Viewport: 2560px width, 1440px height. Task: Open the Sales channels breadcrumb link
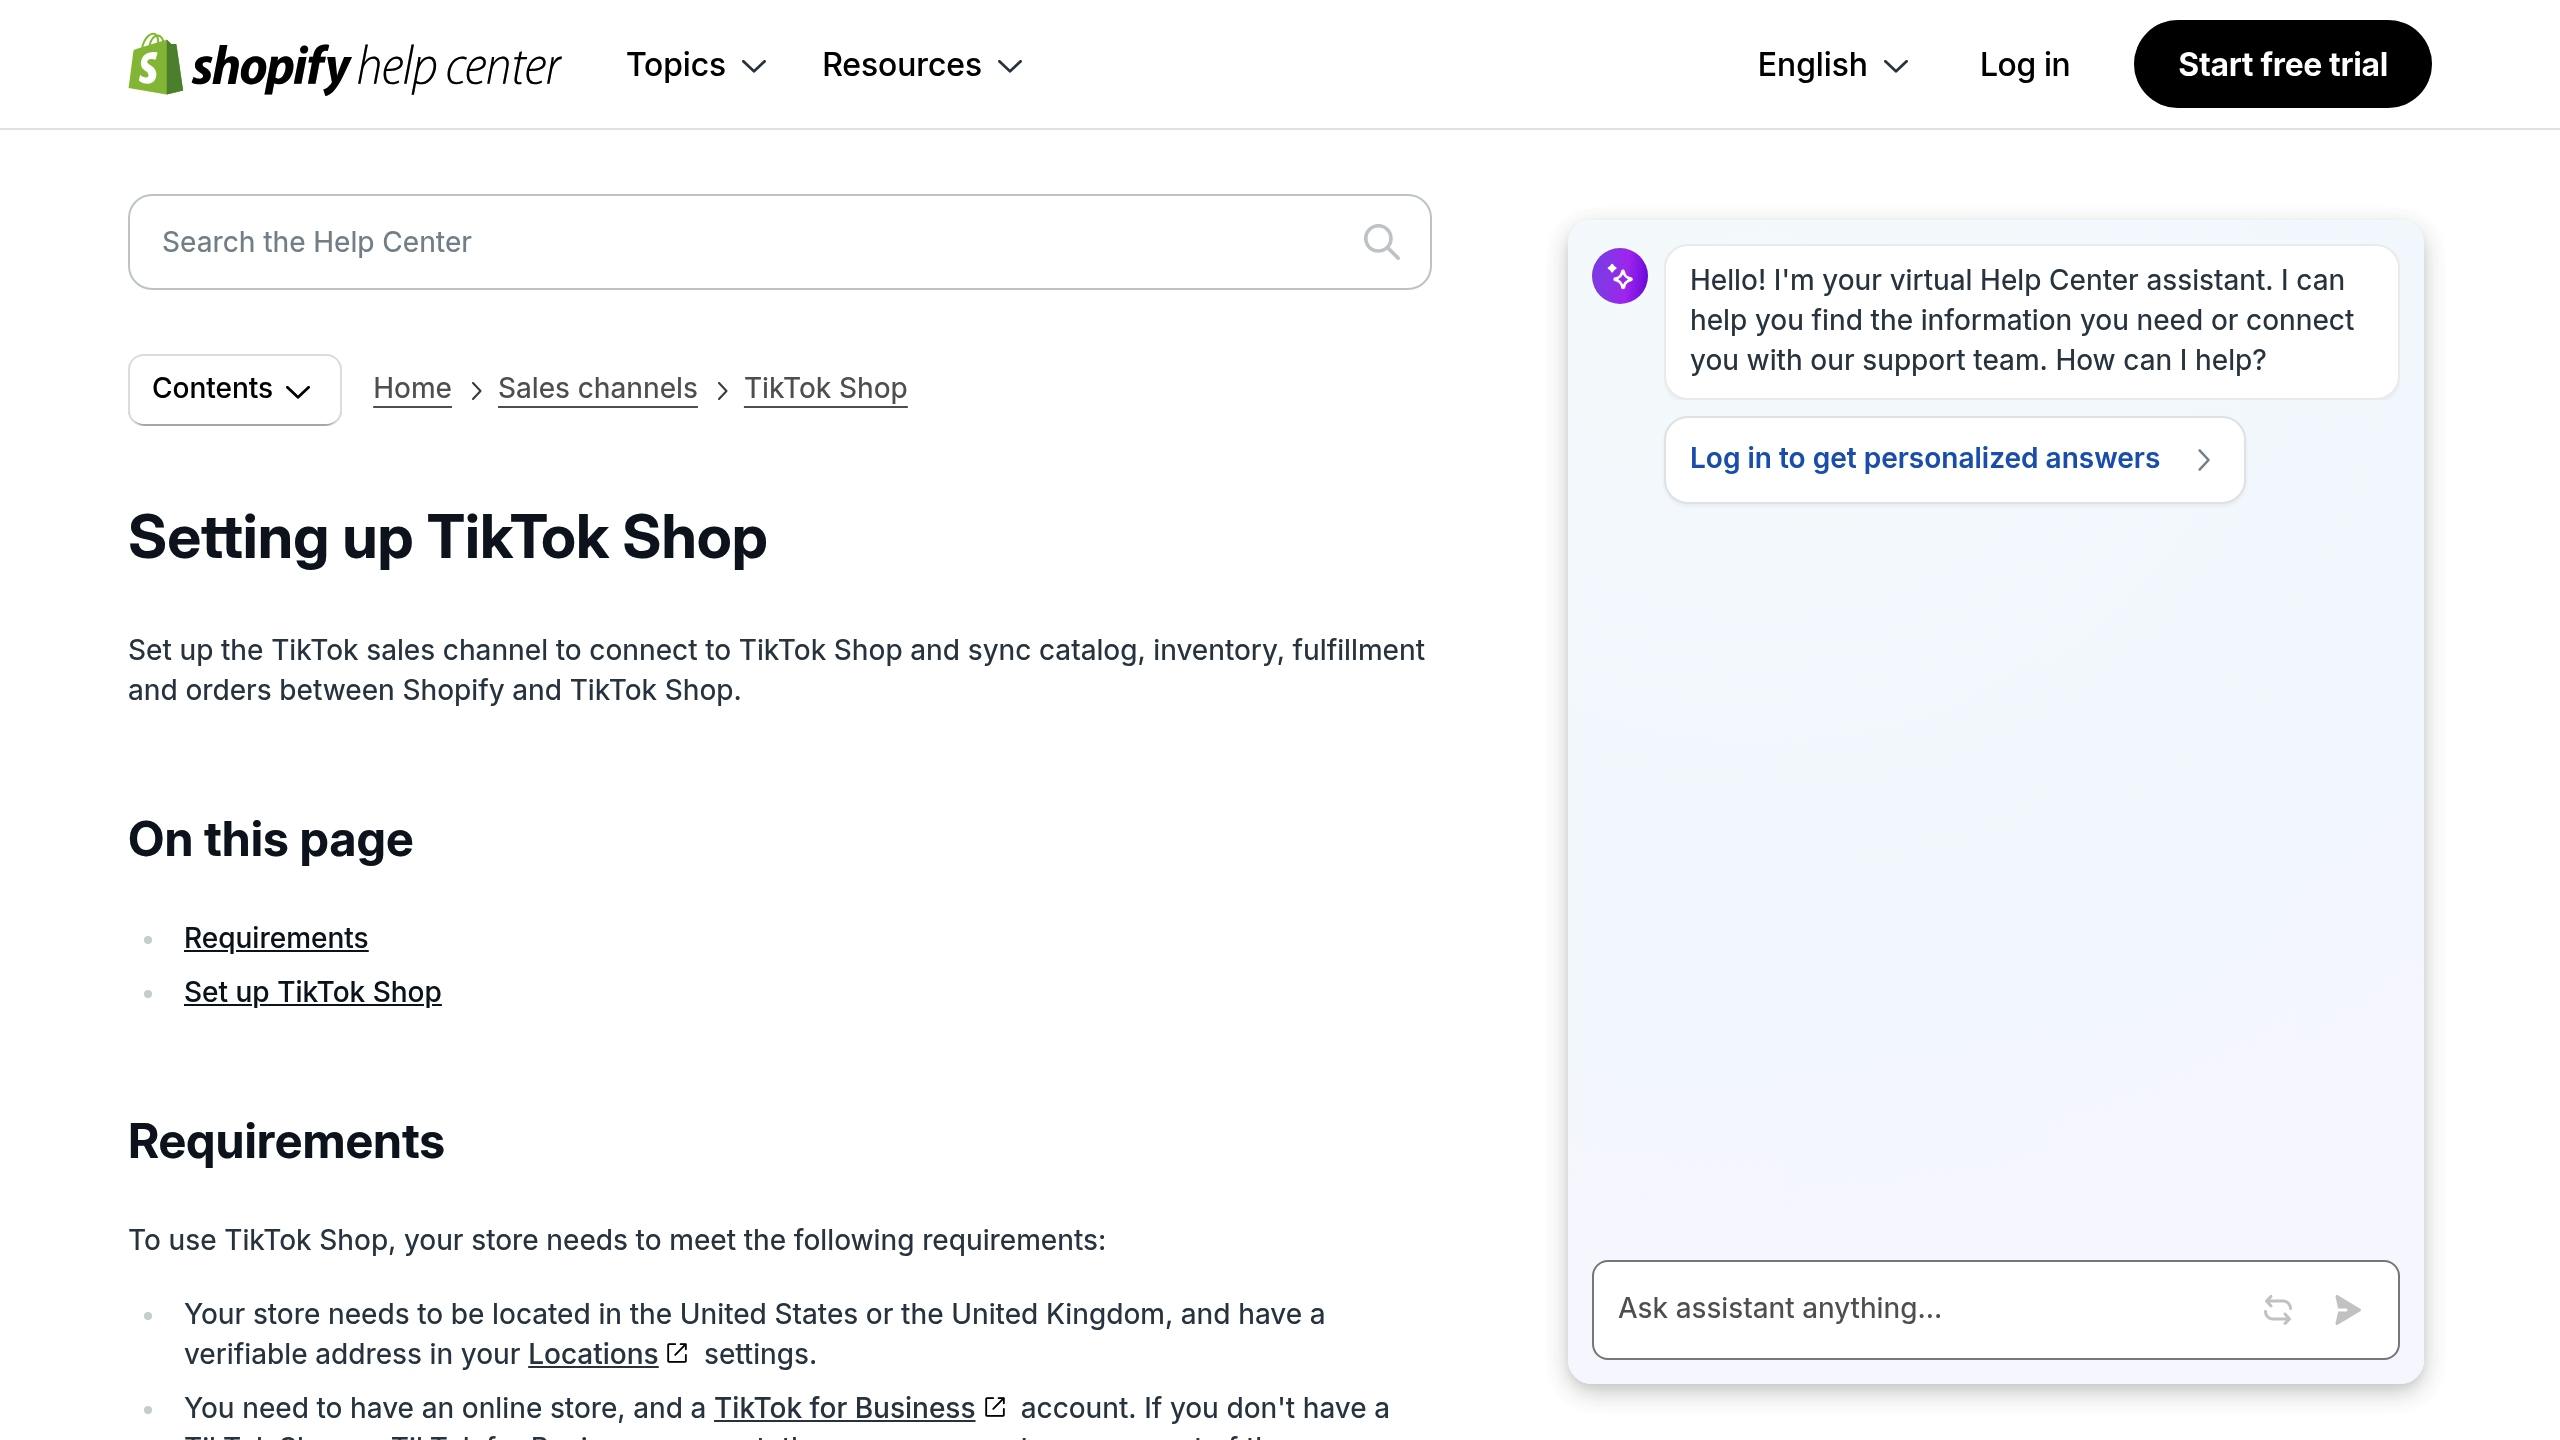597,388
